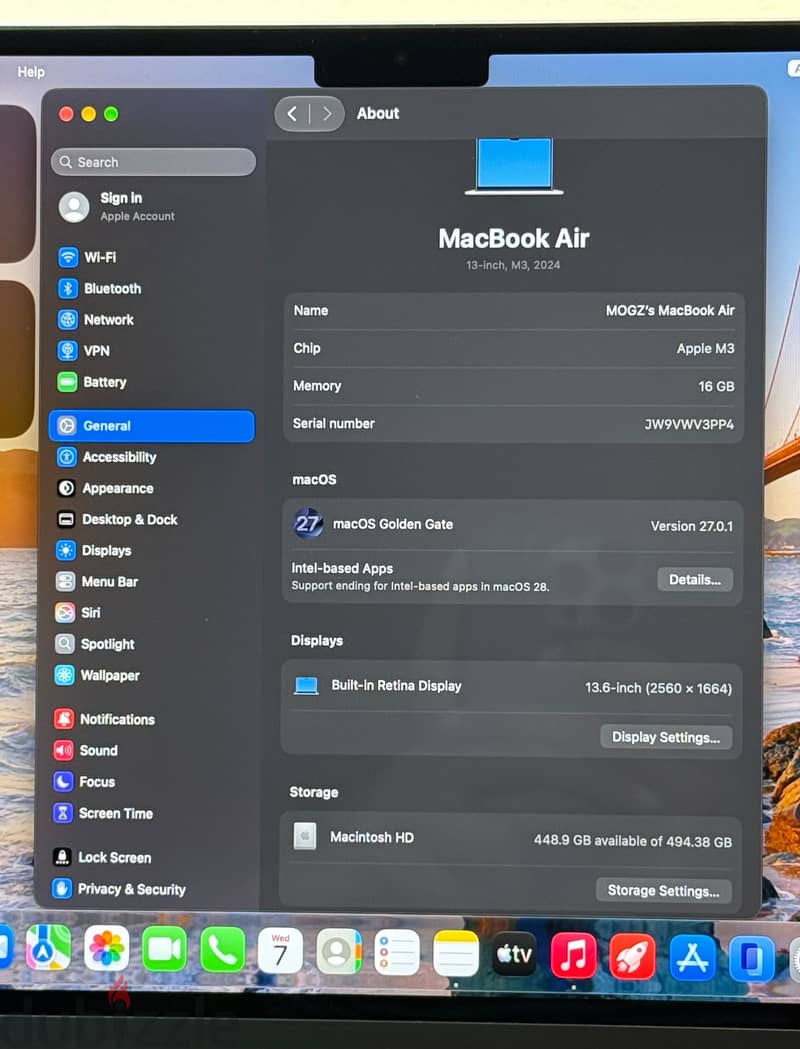Open Bluetooth settings in sidebar

100,288
